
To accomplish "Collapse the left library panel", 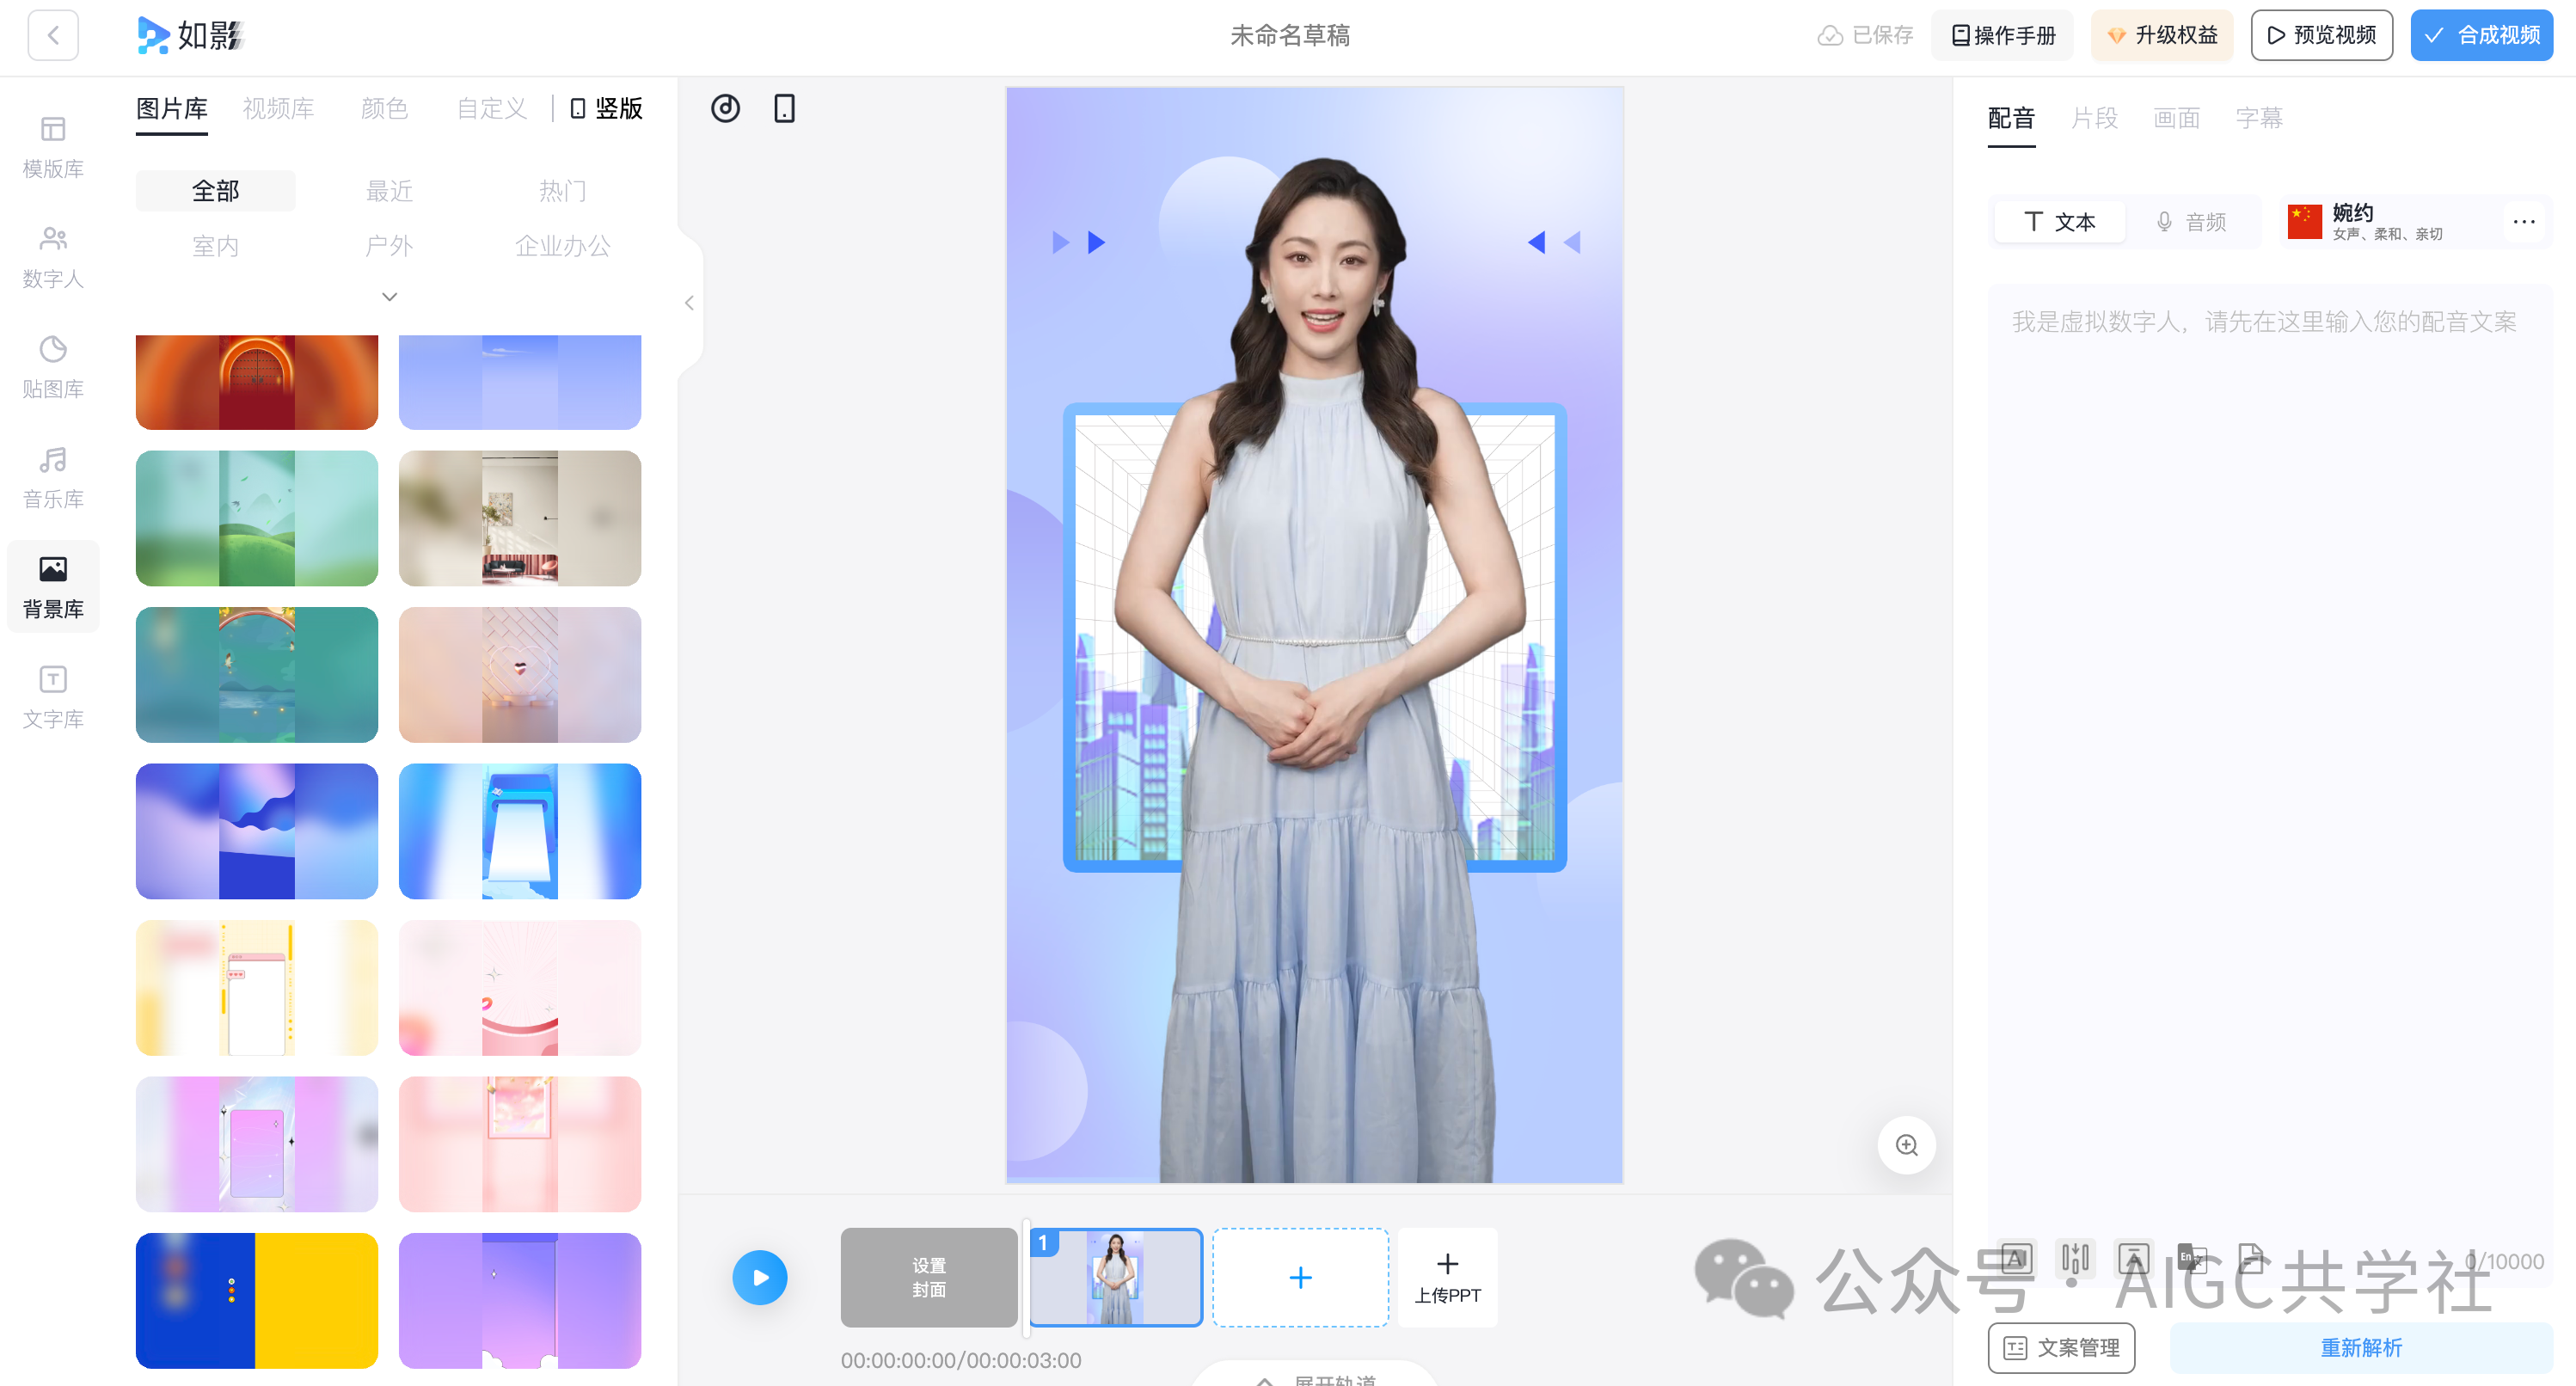I will 689,303.
